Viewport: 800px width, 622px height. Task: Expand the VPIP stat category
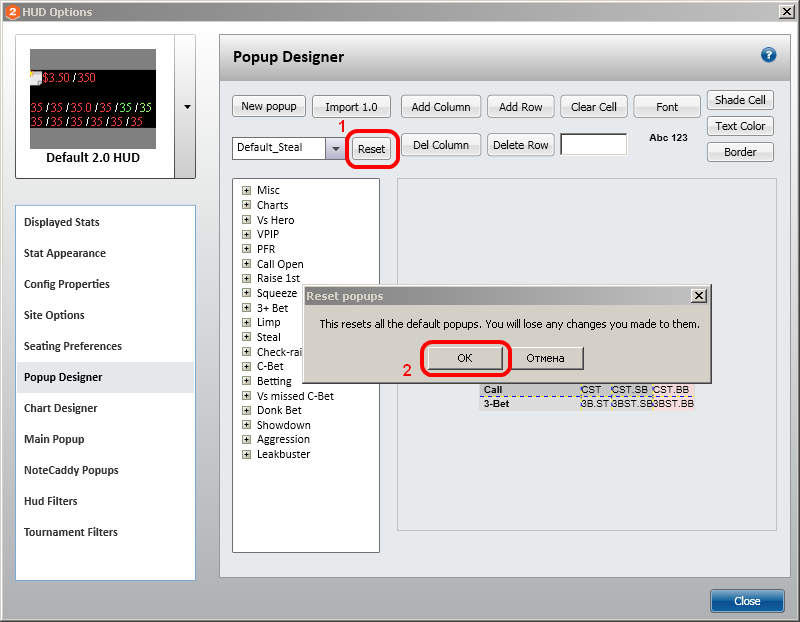click(246, 234)
